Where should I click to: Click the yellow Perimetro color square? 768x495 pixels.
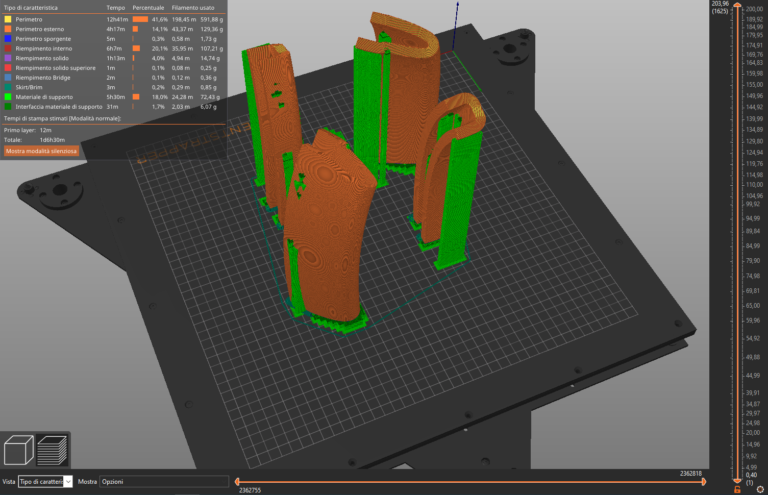(7, 18)
